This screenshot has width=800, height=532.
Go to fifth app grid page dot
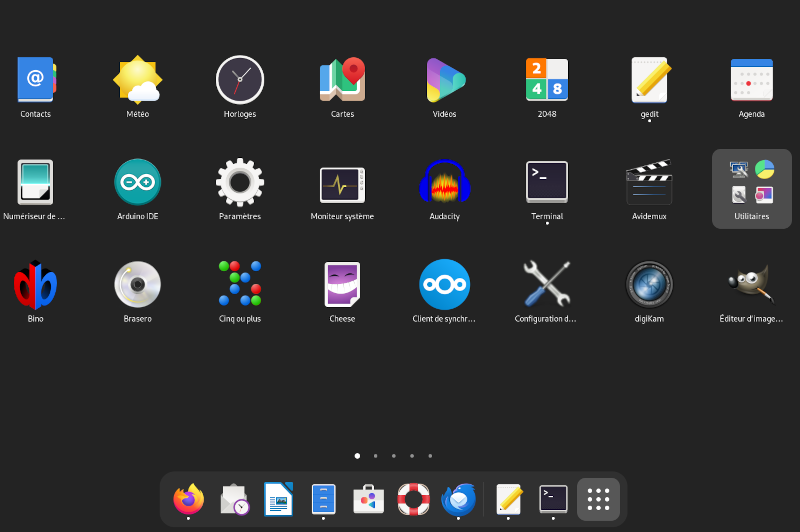coord(430,456)
